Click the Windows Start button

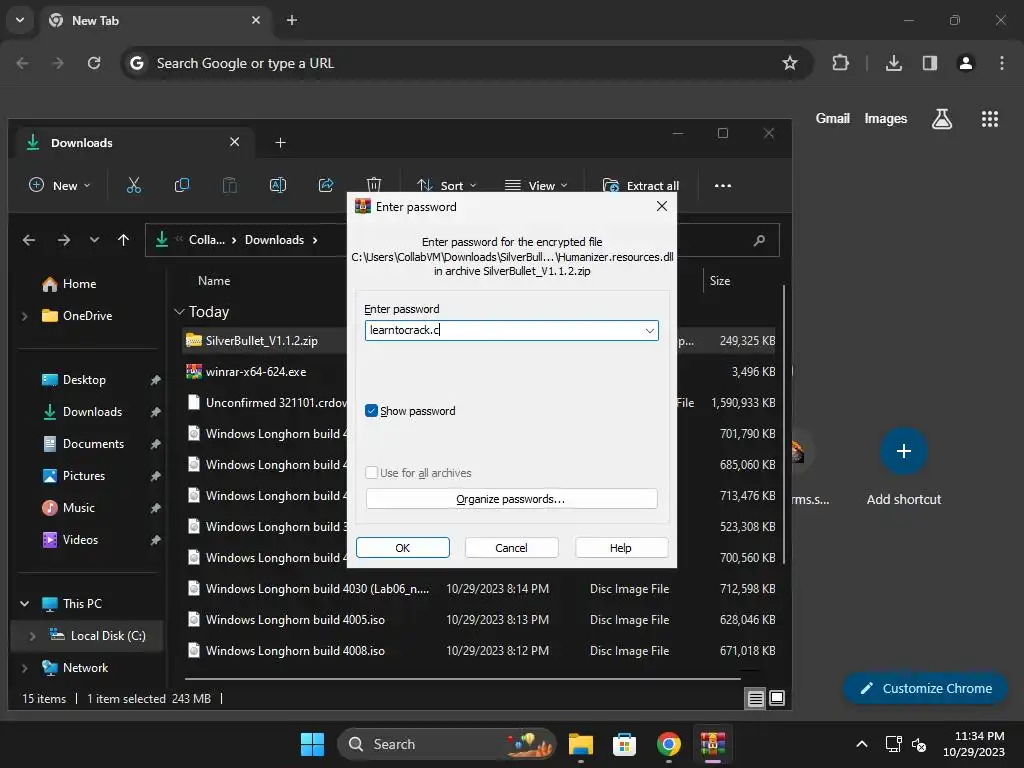click(312, 744)
